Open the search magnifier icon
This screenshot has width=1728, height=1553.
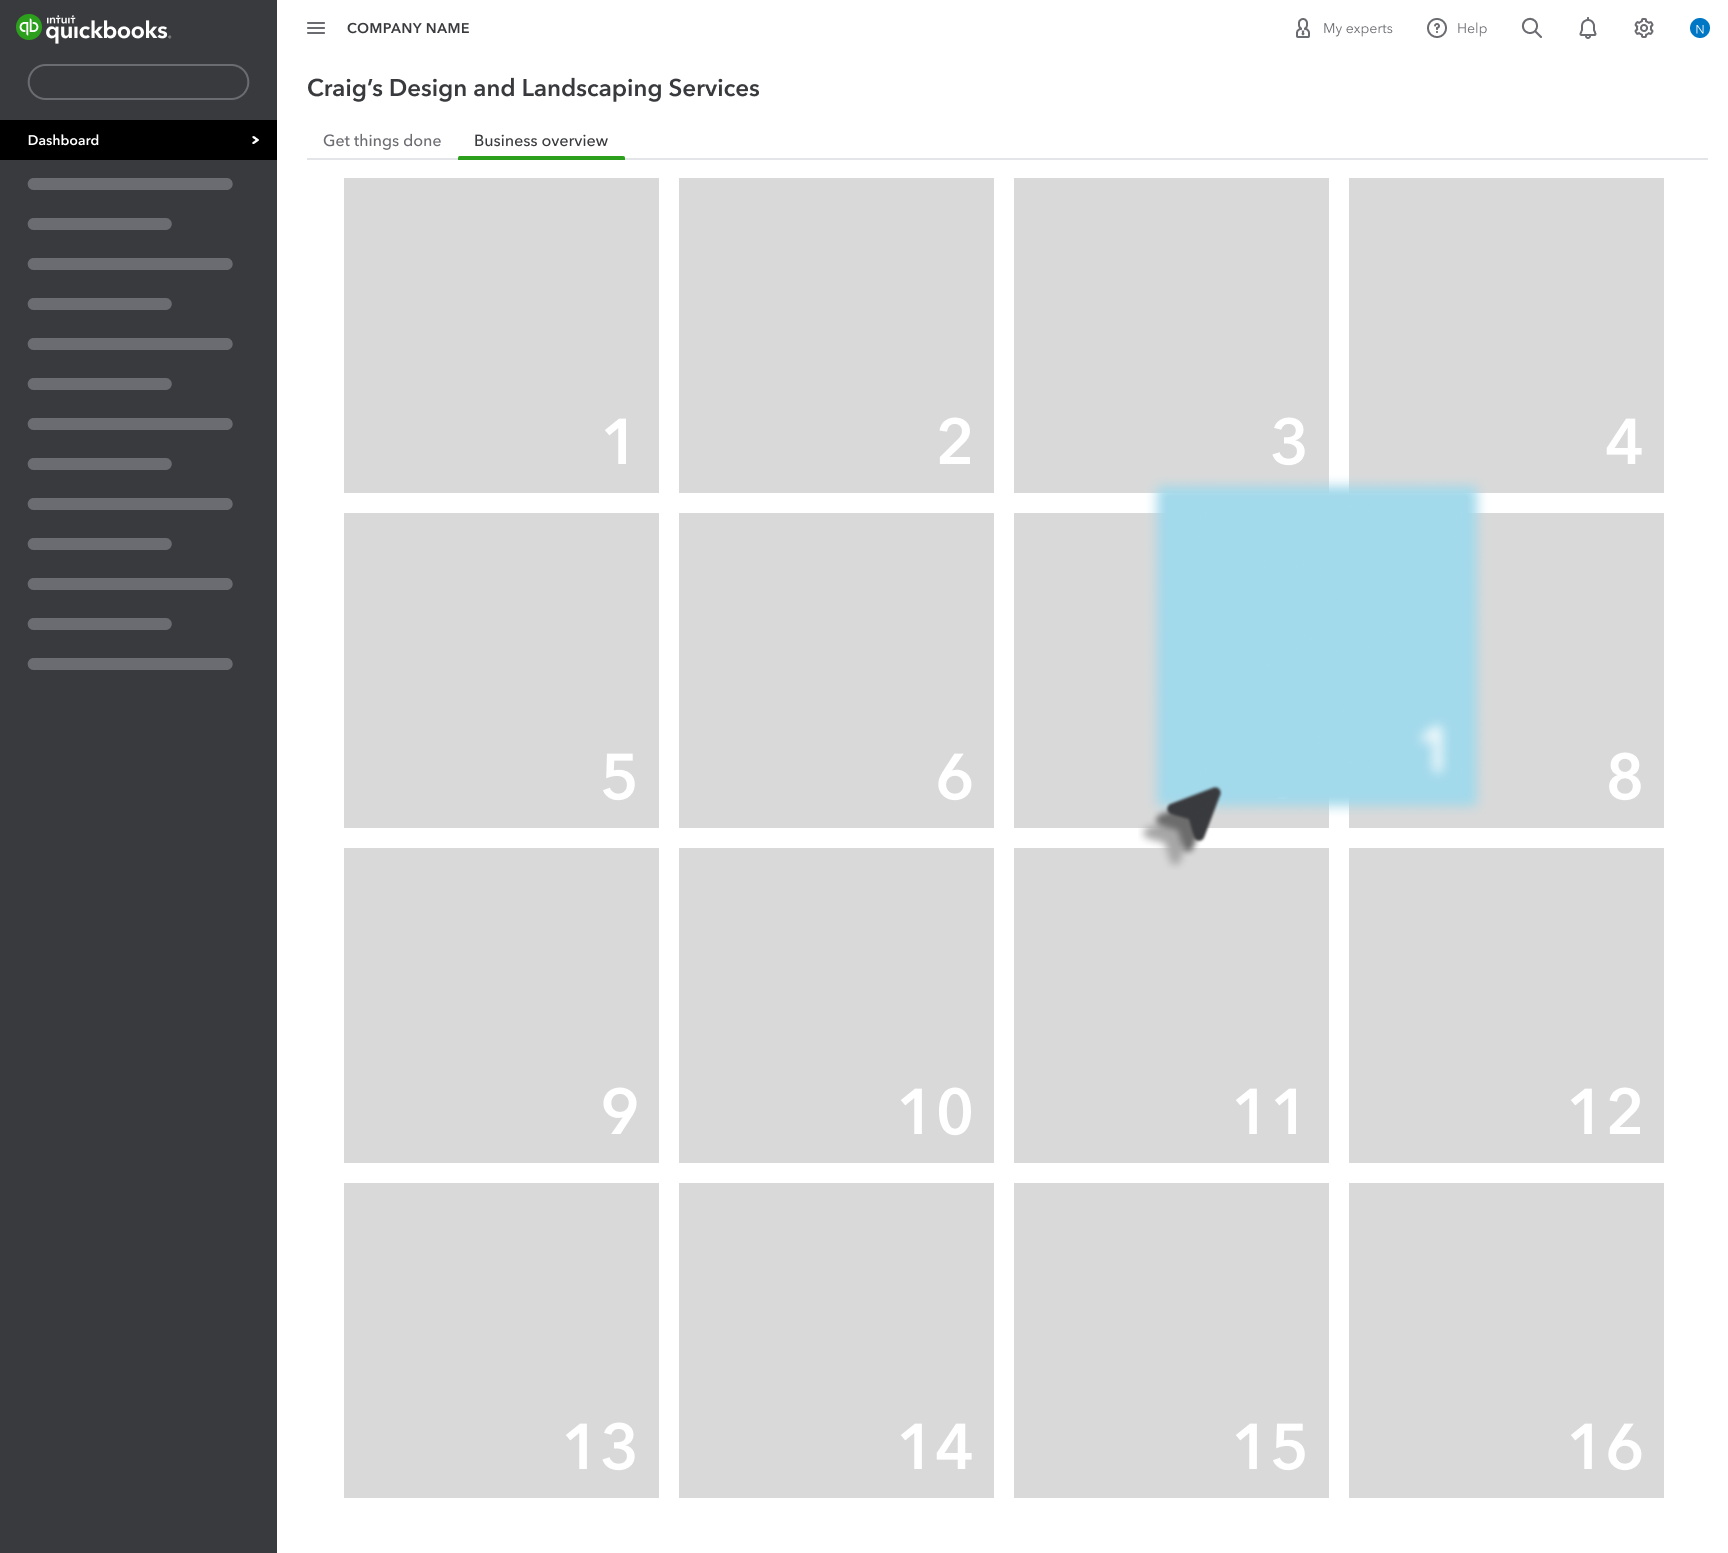[x=1531, y=28]
